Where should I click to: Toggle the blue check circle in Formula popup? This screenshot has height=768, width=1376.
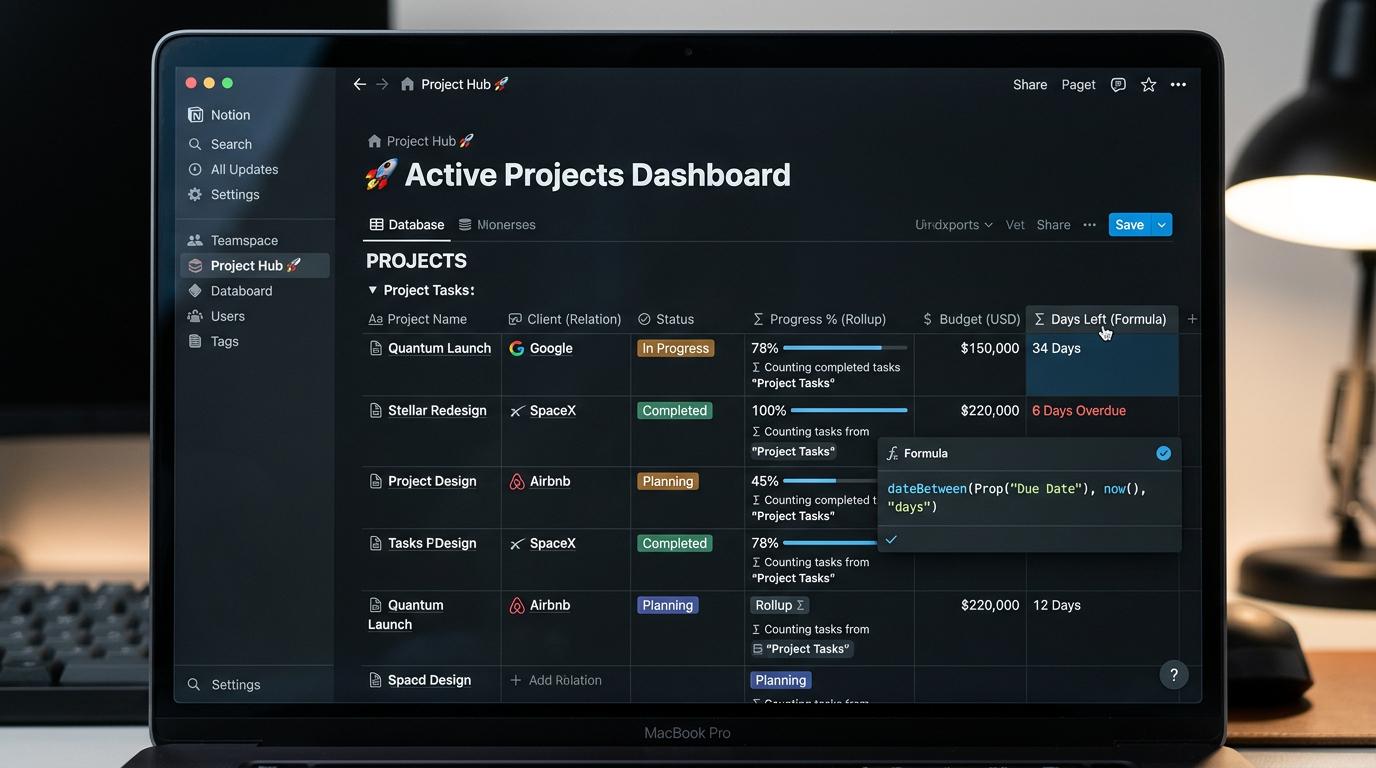[x=1163, y=453]
